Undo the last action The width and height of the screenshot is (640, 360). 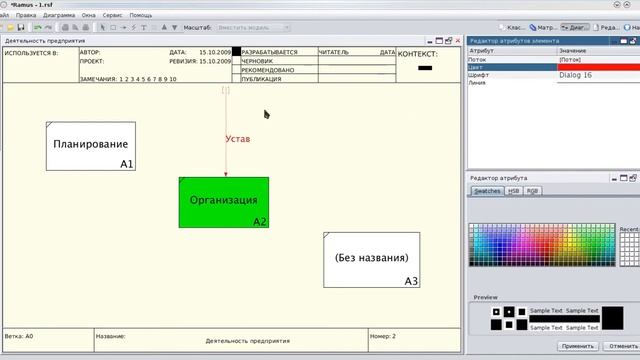click(x=38, y=27)
